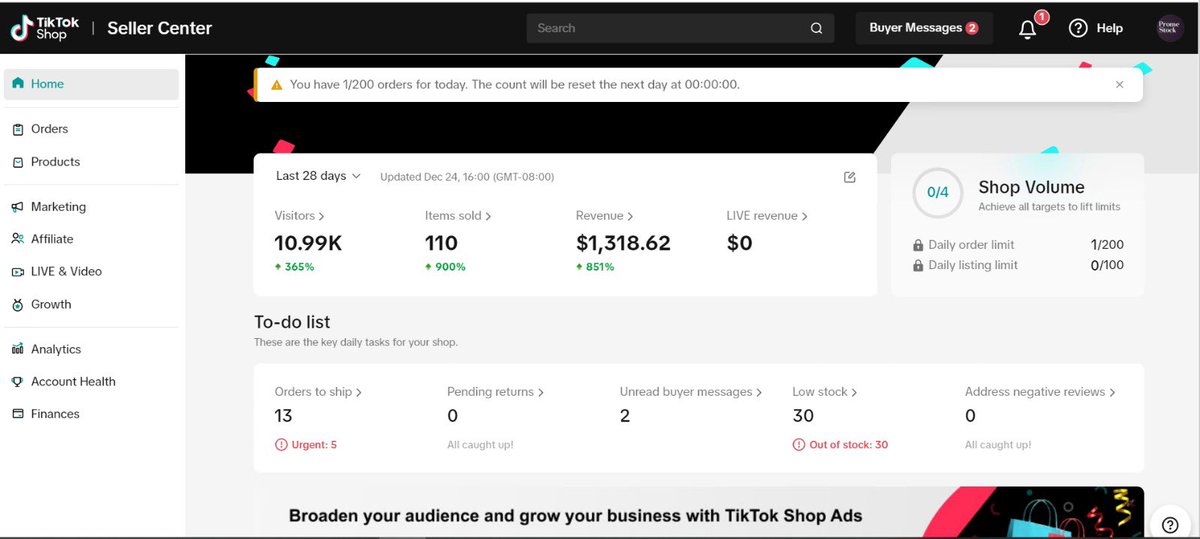1200x539 pixels.
Task: Click the Marketing megaphone icon
Action: tap(18, 207)
